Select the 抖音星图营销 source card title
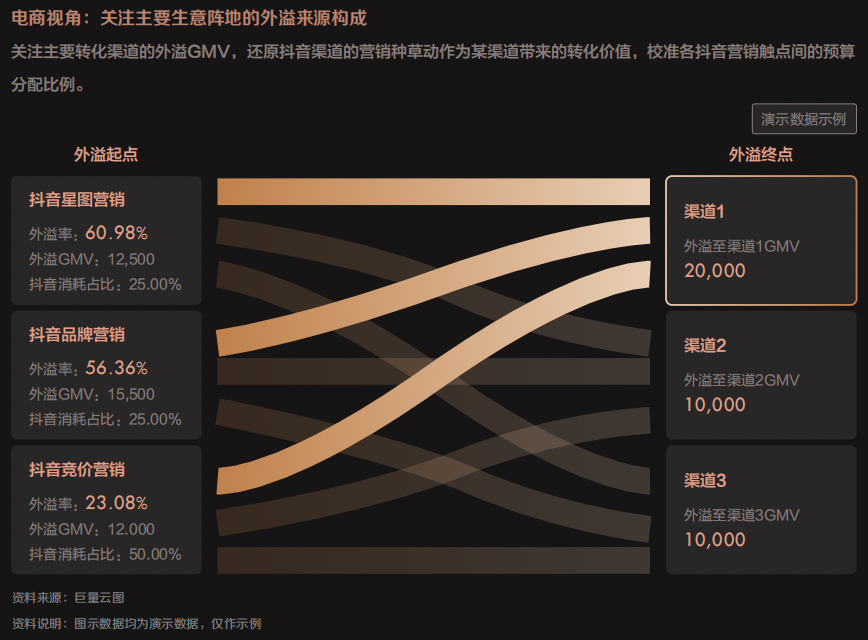868x640 pixels. 77,199
